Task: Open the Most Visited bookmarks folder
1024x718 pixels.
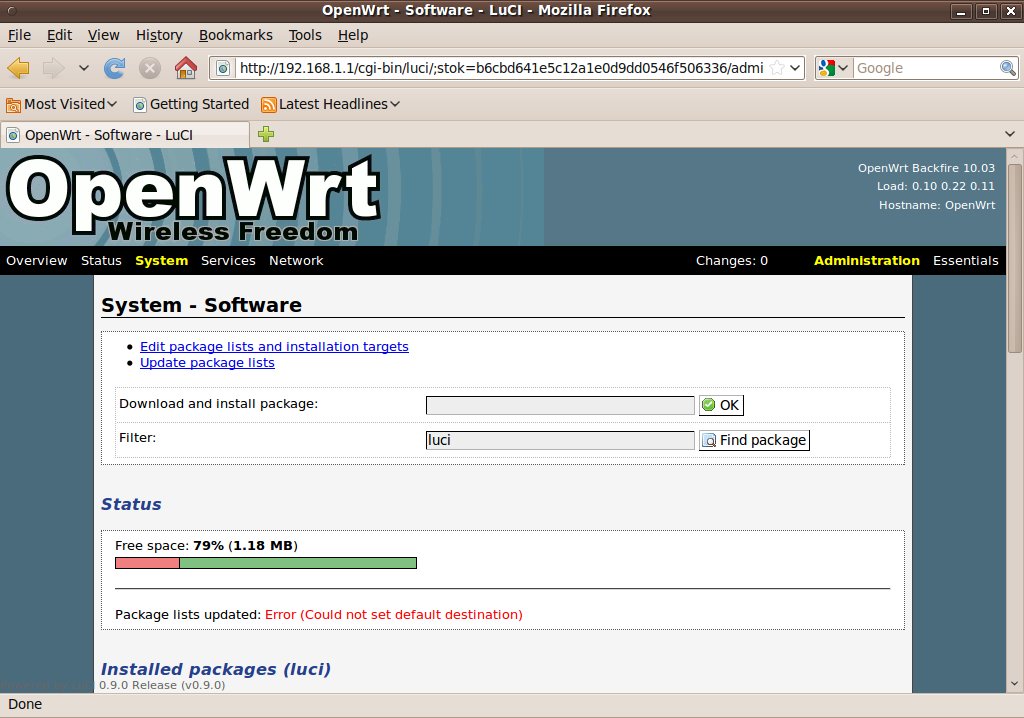Action: click(61, 105)
